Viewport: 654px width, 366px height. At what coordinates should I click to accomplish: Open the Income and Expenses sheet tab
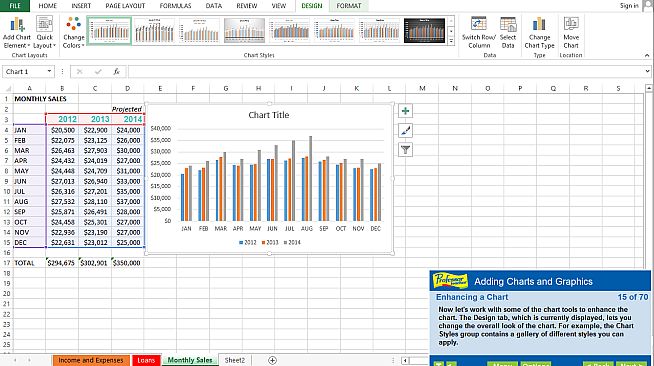pyautogui.click(x=91, y=360)
